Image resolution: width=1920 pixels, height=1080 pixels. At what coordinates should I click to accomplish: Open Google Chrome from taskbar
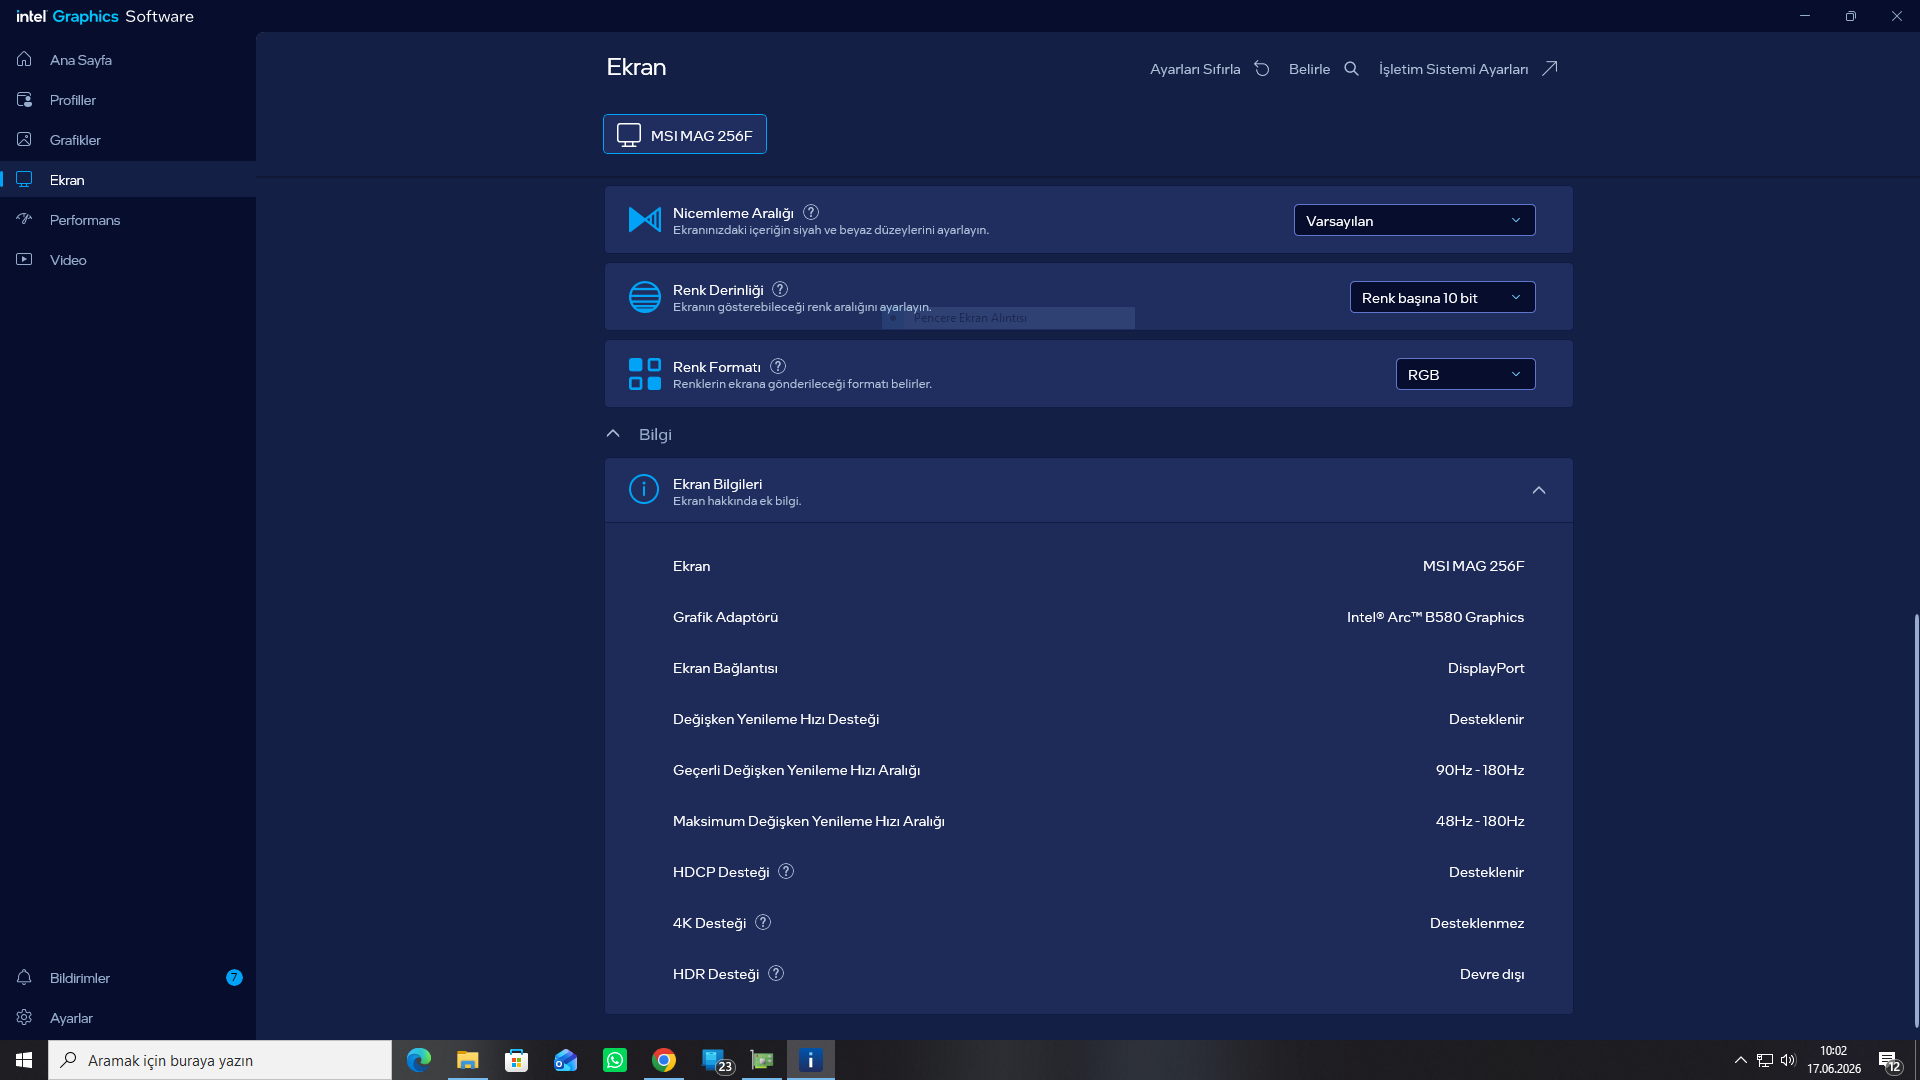coord(664,1060)
